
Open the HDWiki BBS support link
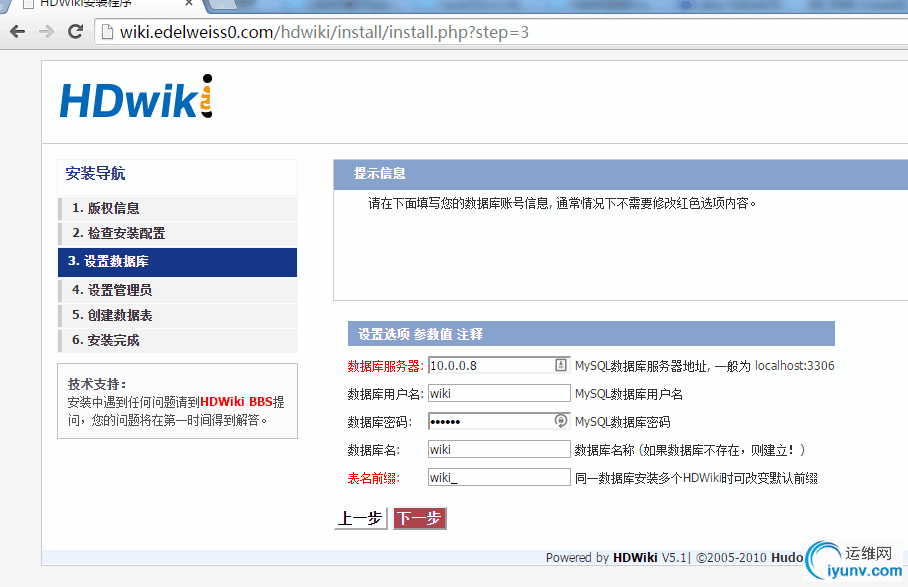pyautogui.click(x=236, y=402)
